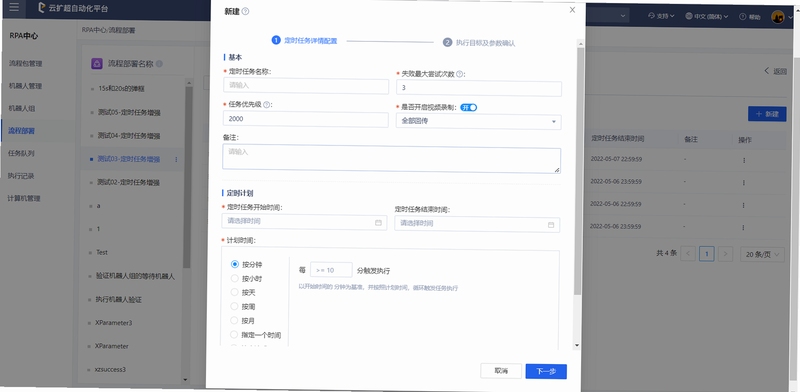Image resolution: width=800 pixels, height=392 pixels.
Task: Click the 取消 button
Action: pos(501,371)
